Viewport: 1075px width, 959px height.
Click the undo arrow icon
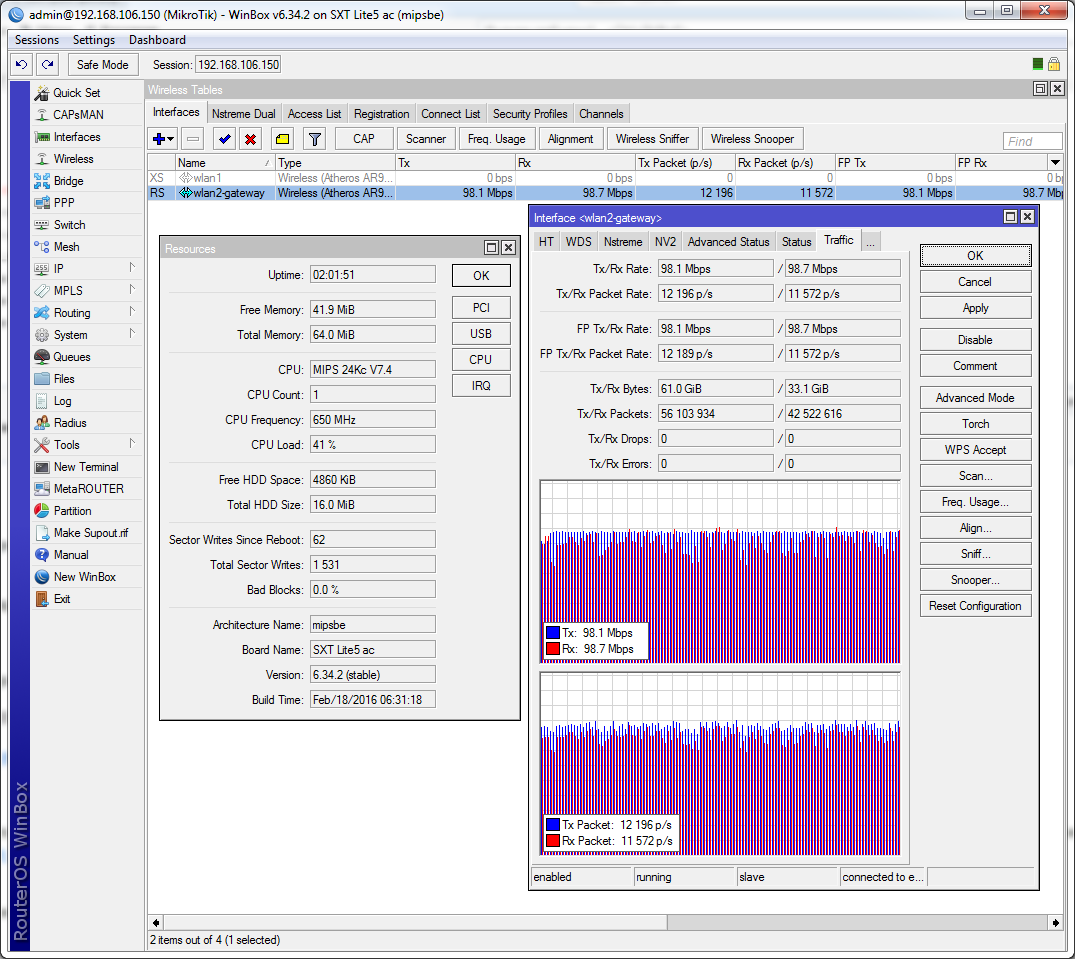click(21, 64)
